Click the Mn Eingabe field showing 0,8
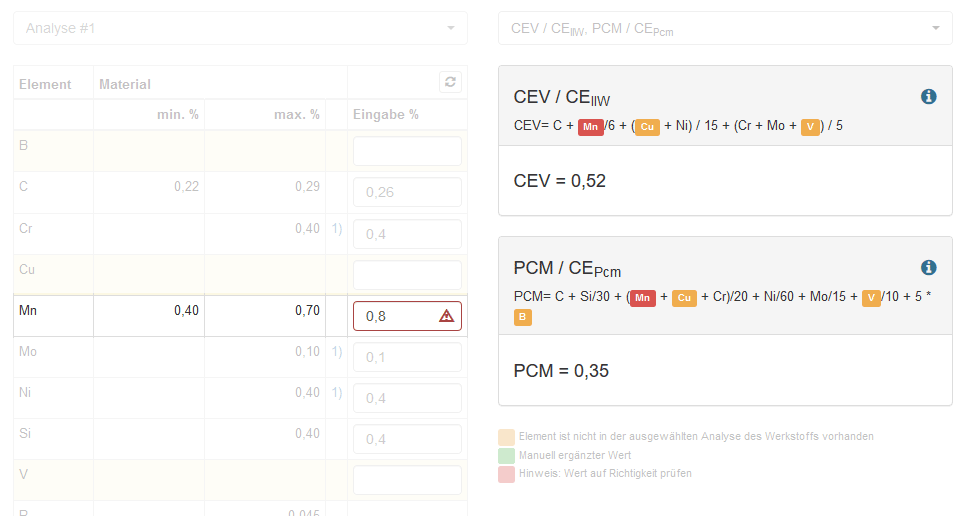This screenshot has width=963, height=516. (x=398, y=316)
